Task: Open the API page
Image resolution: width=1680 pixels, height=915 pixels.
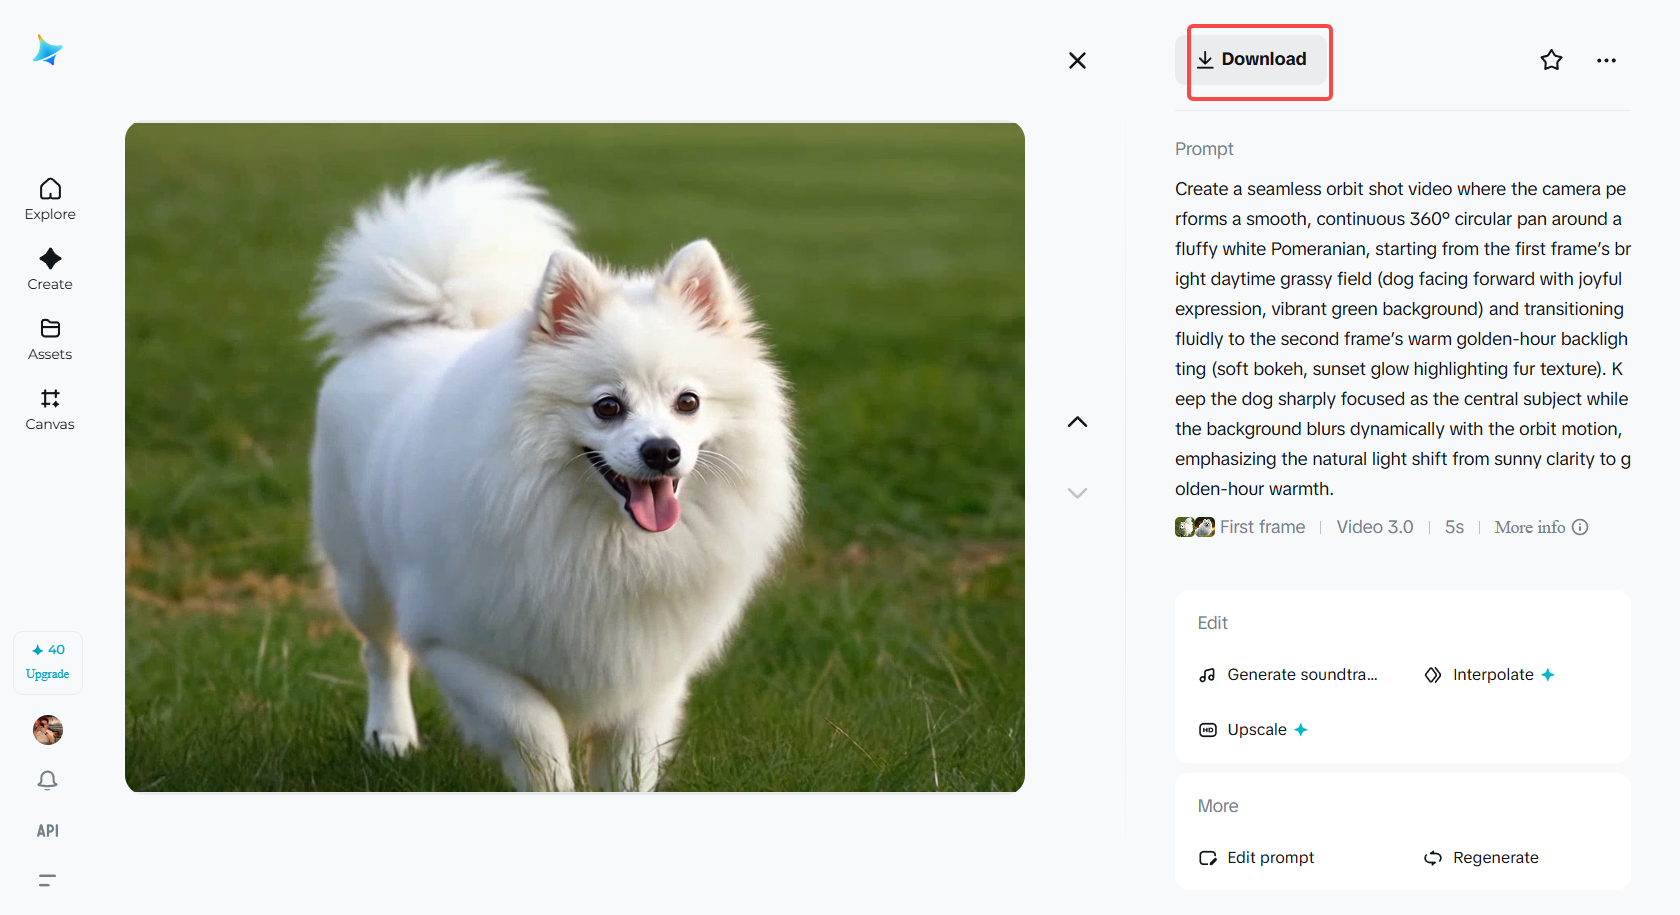Action: [x=48, y=831]
